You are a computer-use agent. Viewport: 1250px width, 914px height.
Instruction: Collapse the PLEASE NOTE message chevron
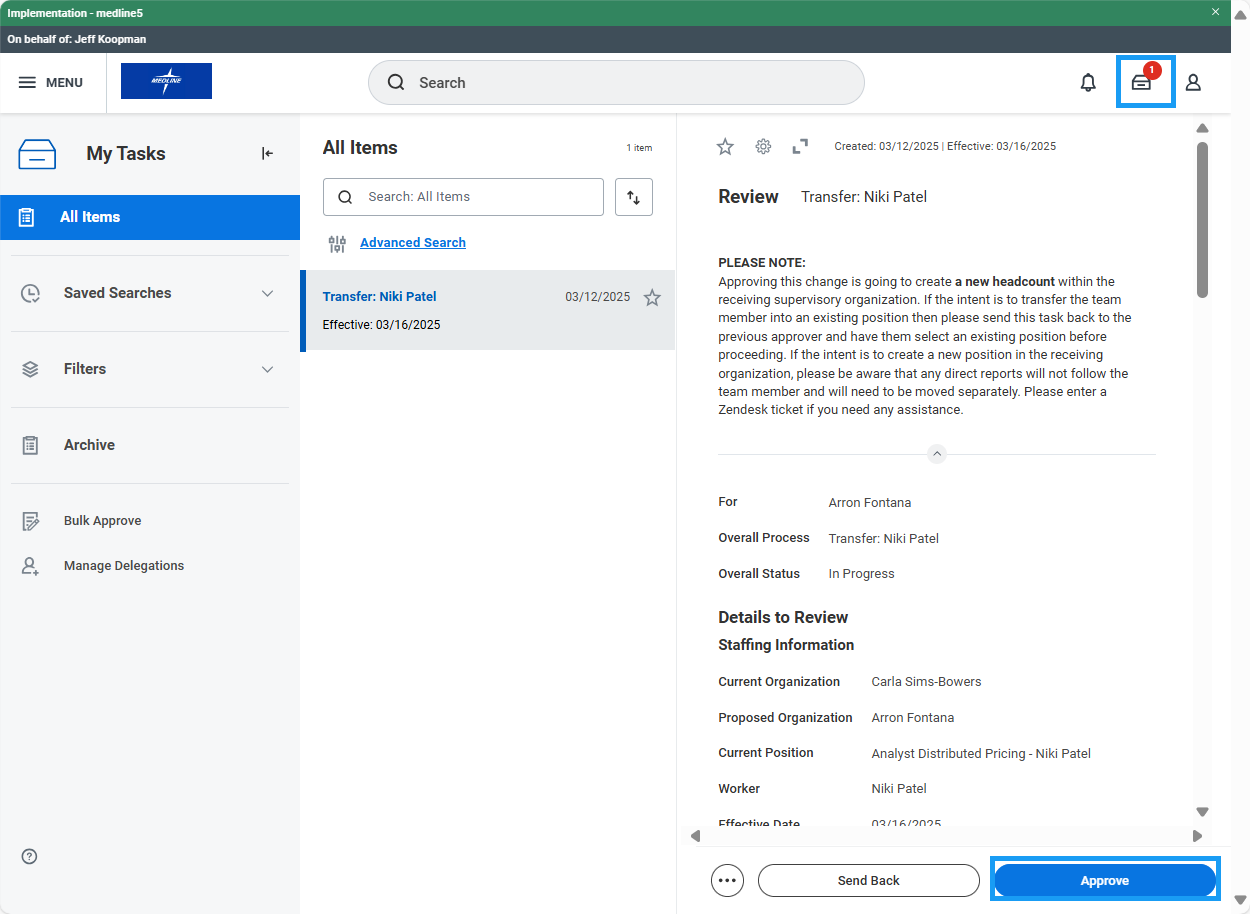point(937,453)
